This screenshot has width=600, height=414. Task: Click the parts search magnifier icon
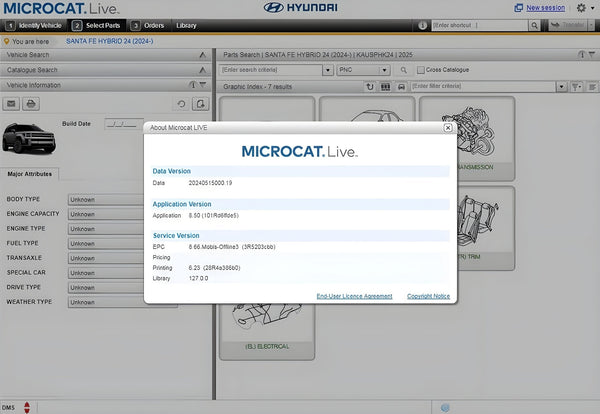(403, 70)
